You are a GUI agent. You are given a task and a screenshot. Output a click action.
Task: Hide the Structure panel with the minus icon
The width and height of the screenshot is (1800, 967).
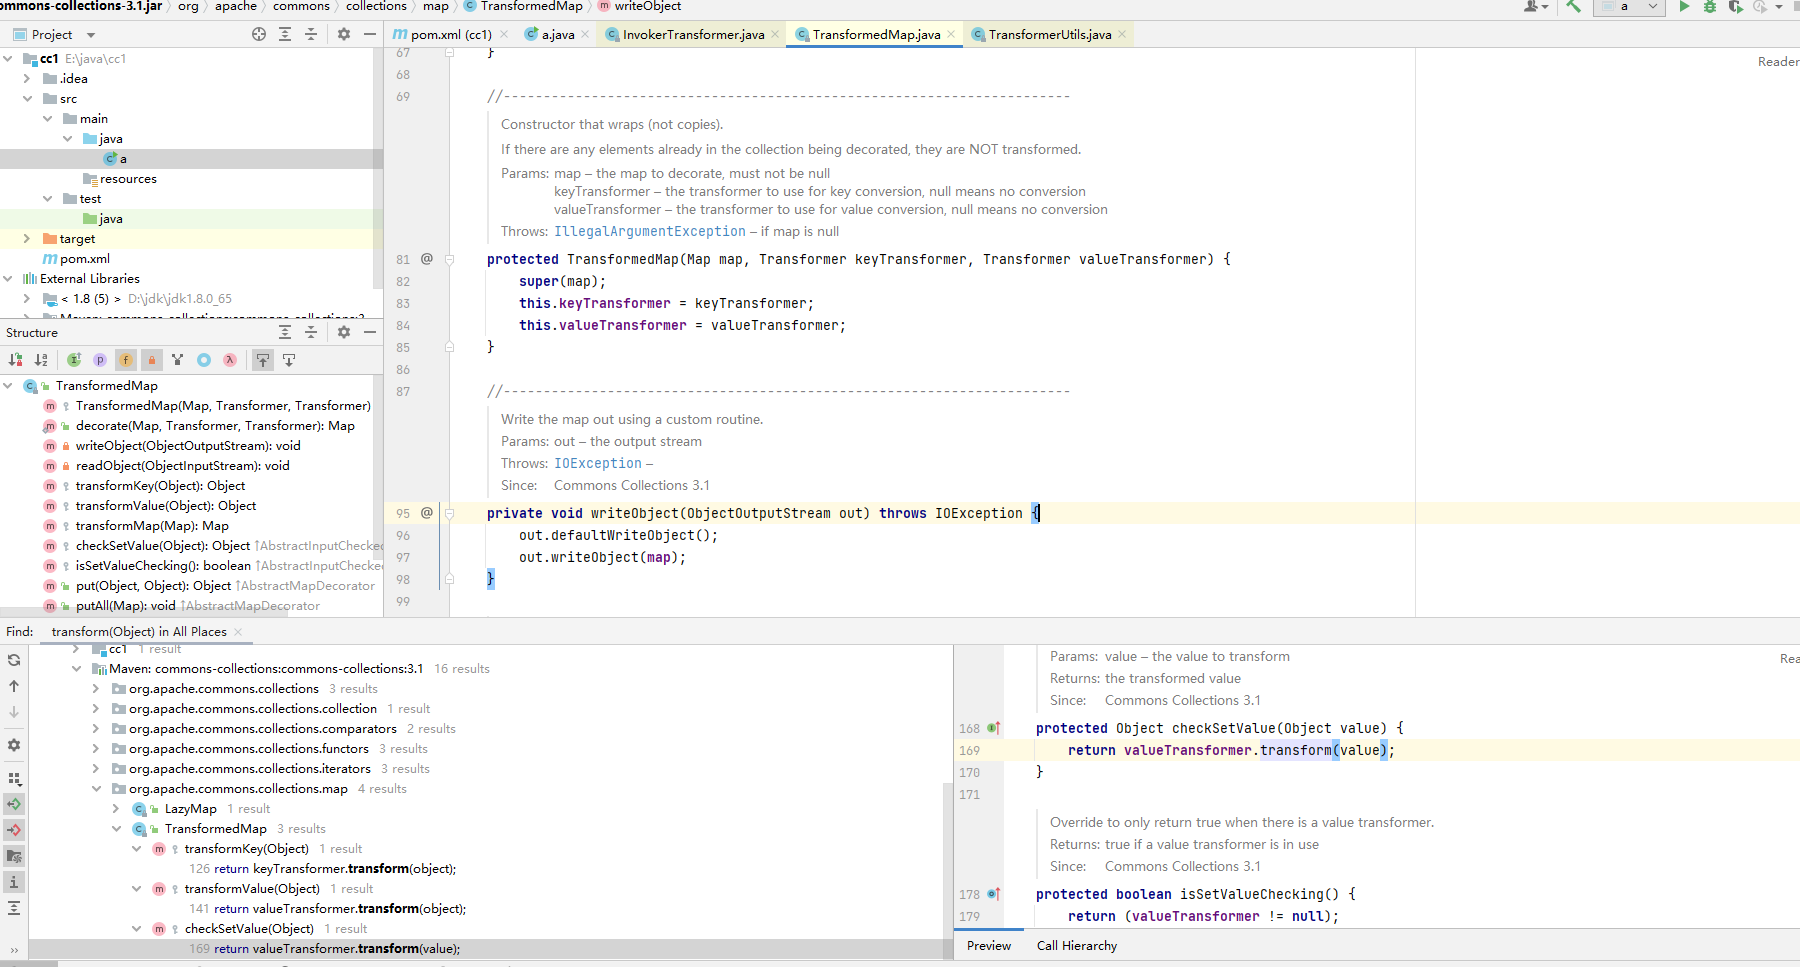point(370,332)
